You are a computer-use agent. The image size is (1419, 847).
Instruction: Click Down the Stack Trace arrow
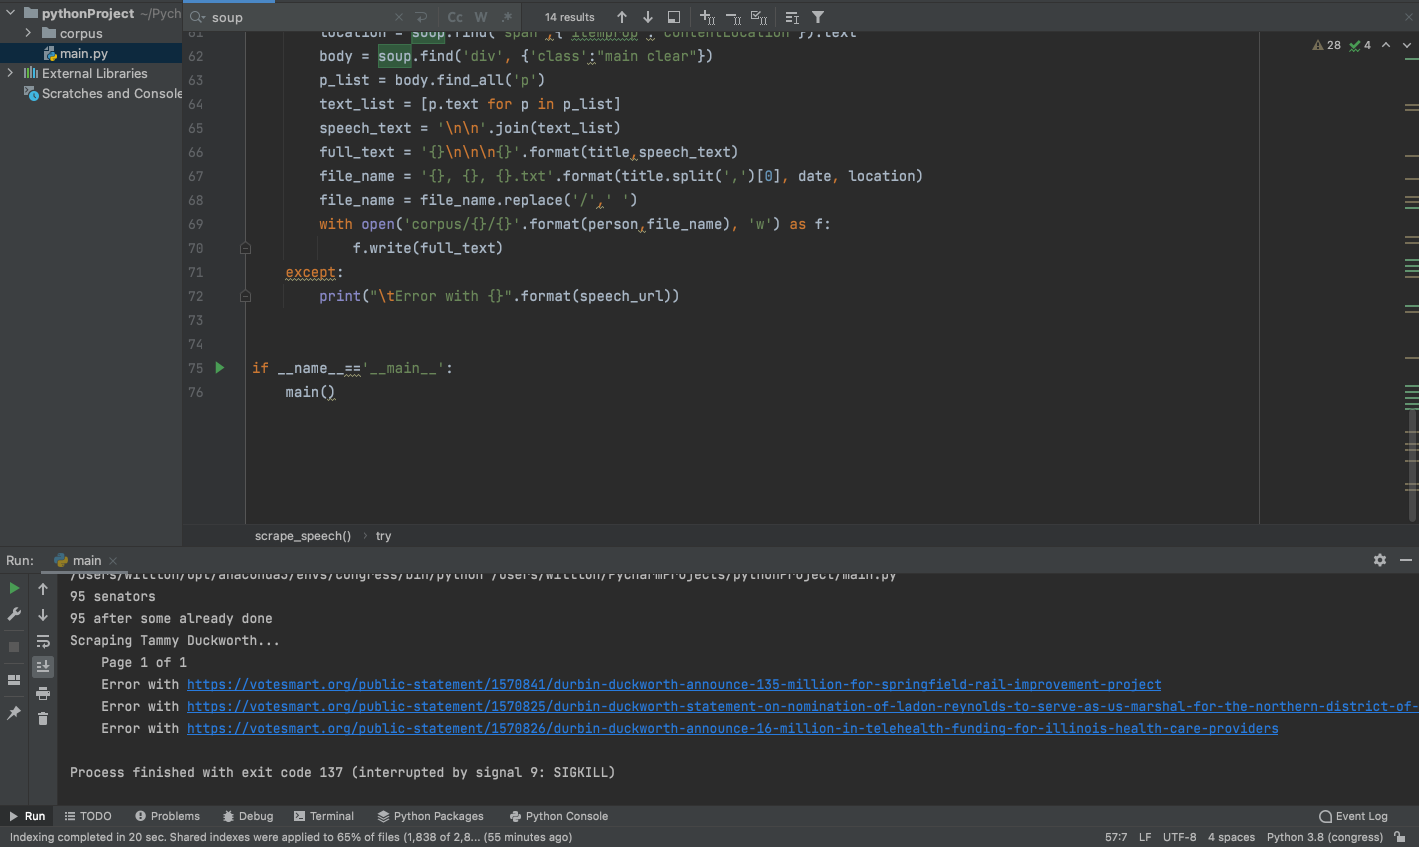click(43, 615)
